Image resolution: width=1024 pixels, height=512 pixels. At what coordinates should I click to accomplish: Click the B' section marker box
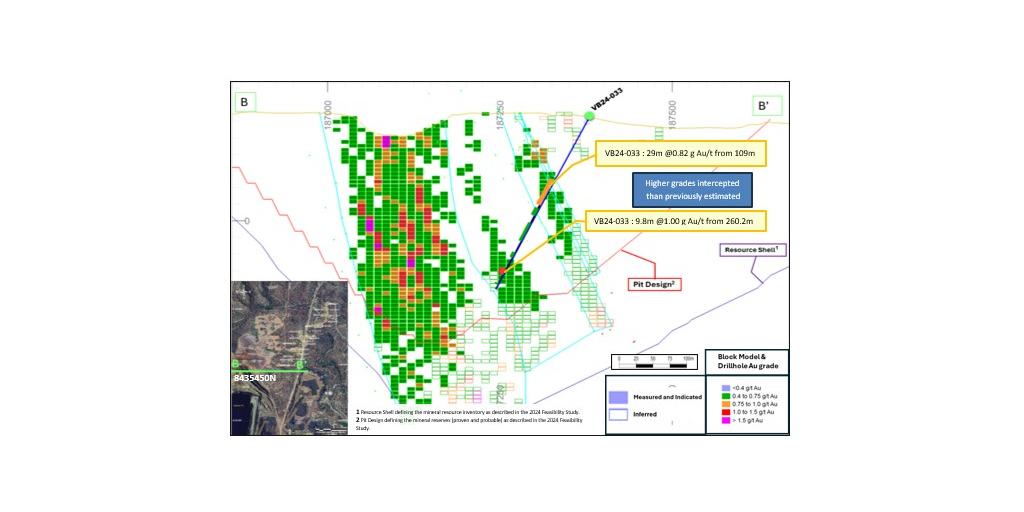pos(764,105)
